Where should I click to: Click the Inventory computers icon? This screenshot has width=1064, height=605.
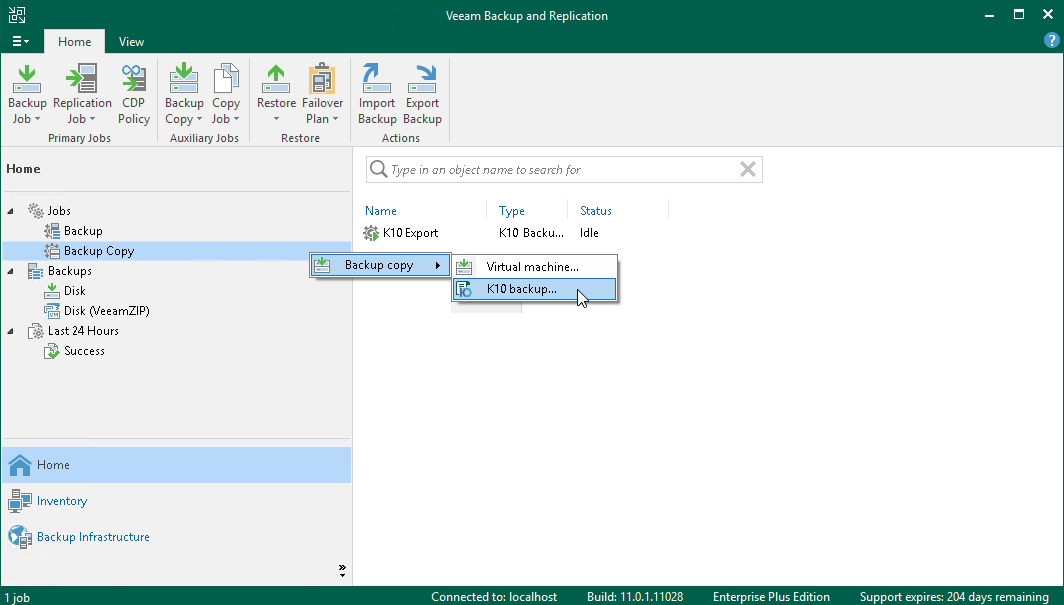pos(20,501)
